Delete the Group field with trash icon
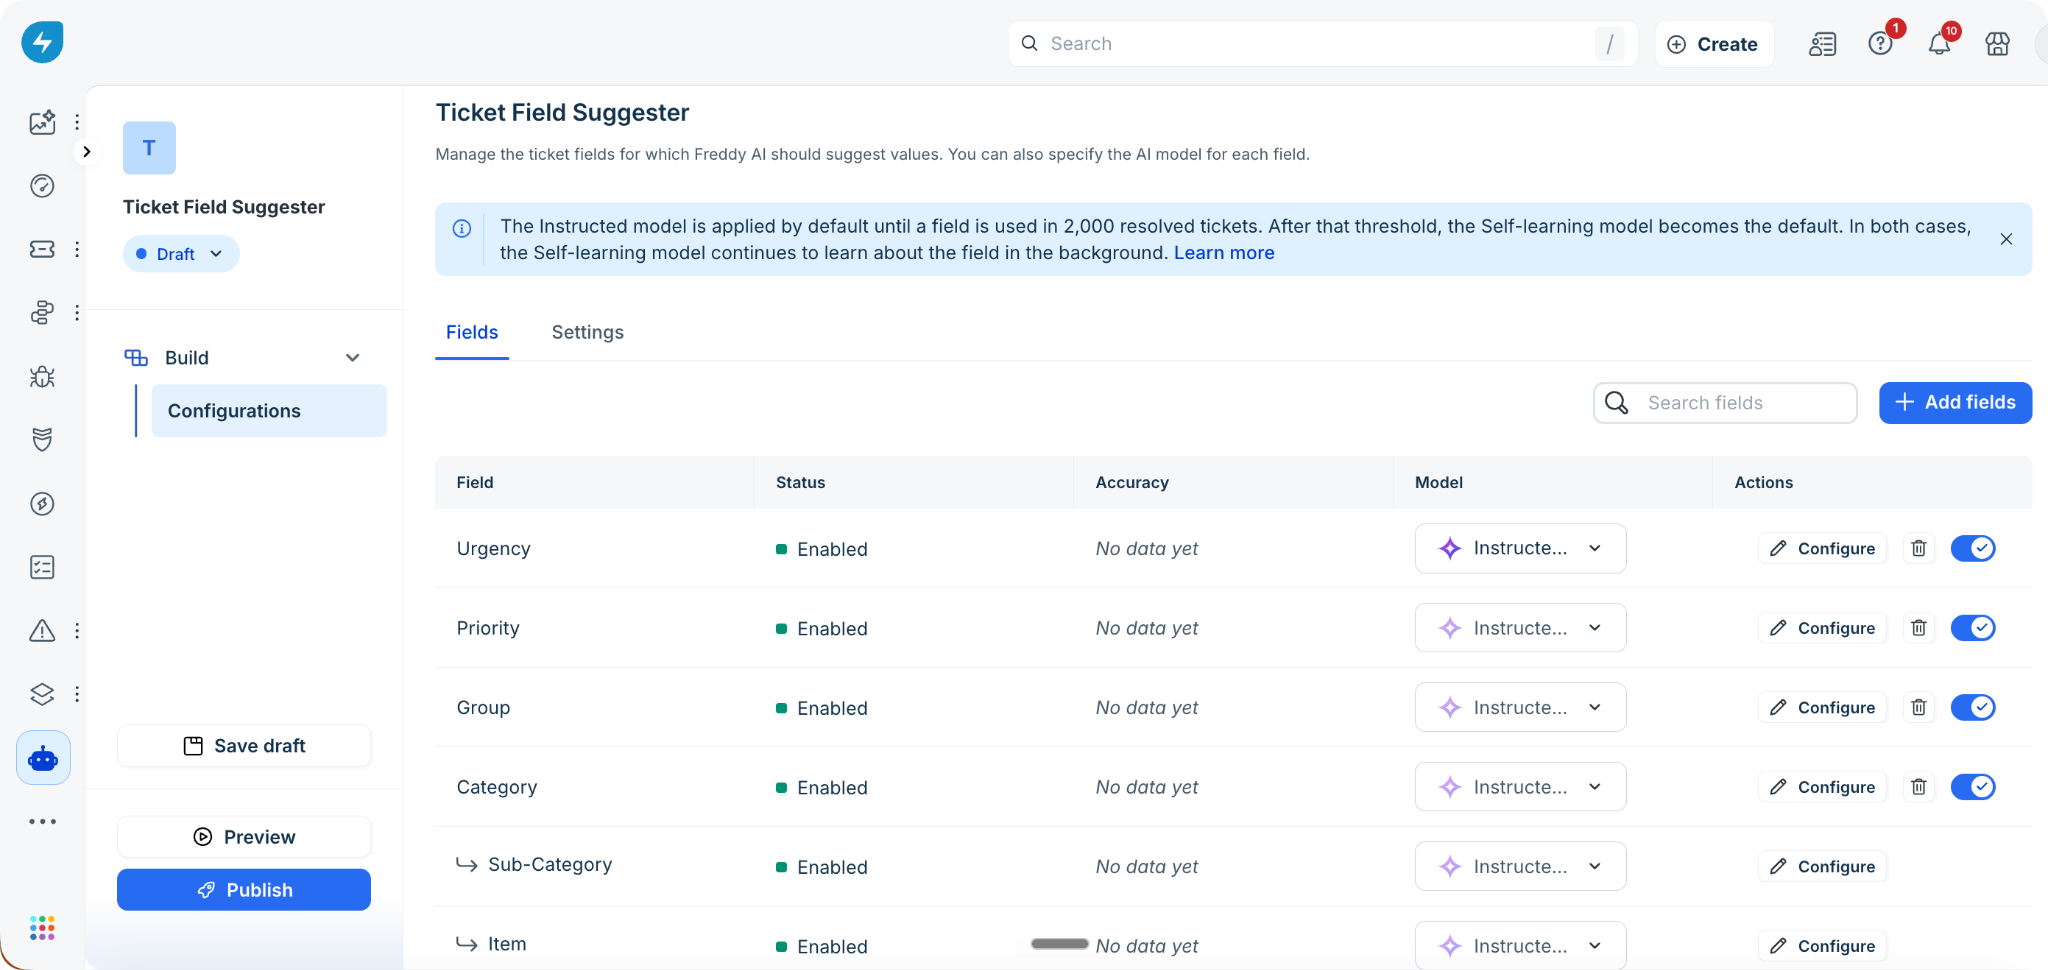The width and height of the screenshot is (2048, 970). (x=1919, y=707)
